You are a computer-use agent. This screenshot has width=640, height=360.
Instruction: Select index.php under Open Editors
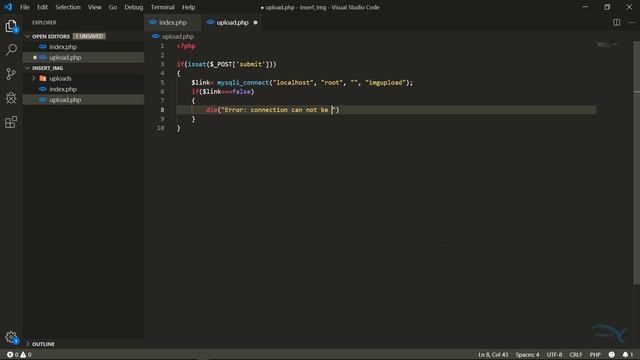(x=83, y=47)
